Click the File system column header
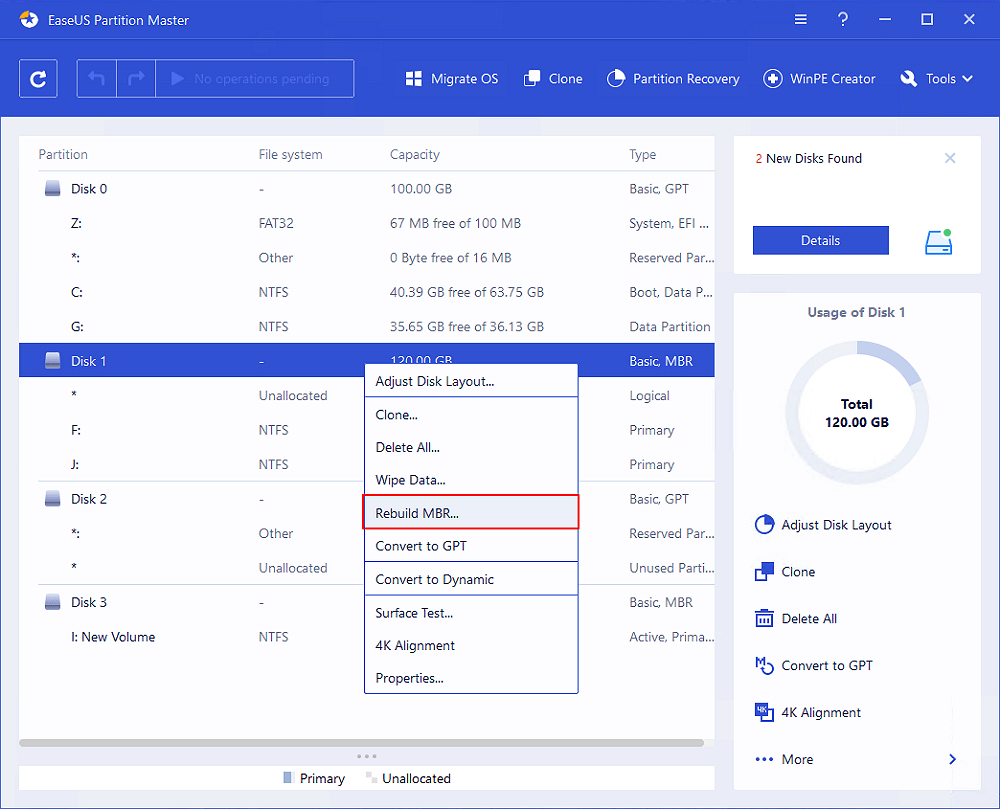This screenshot has width=1000, height=809. [290, 154]
